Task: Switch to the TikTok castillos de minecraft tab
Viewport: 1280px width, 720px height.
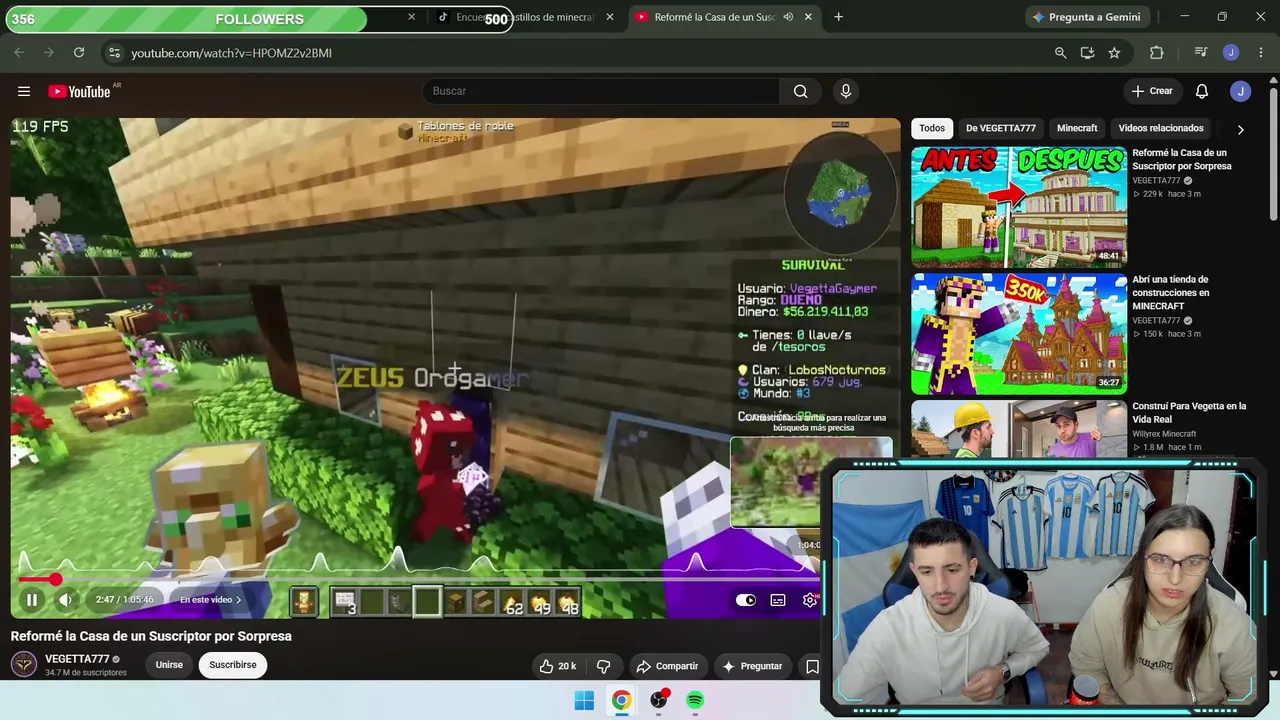Action: click(526, 17)
